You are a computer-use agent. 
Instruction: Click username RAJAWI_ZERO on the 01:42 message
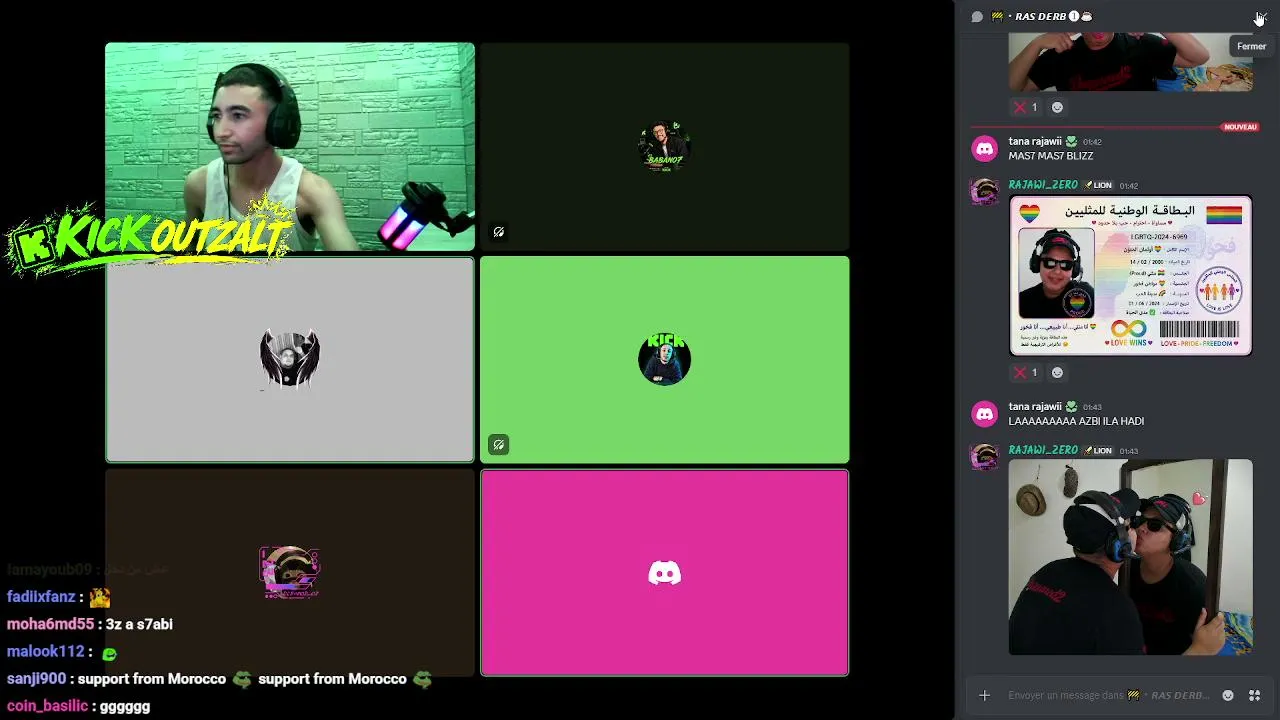[1043, 185]
